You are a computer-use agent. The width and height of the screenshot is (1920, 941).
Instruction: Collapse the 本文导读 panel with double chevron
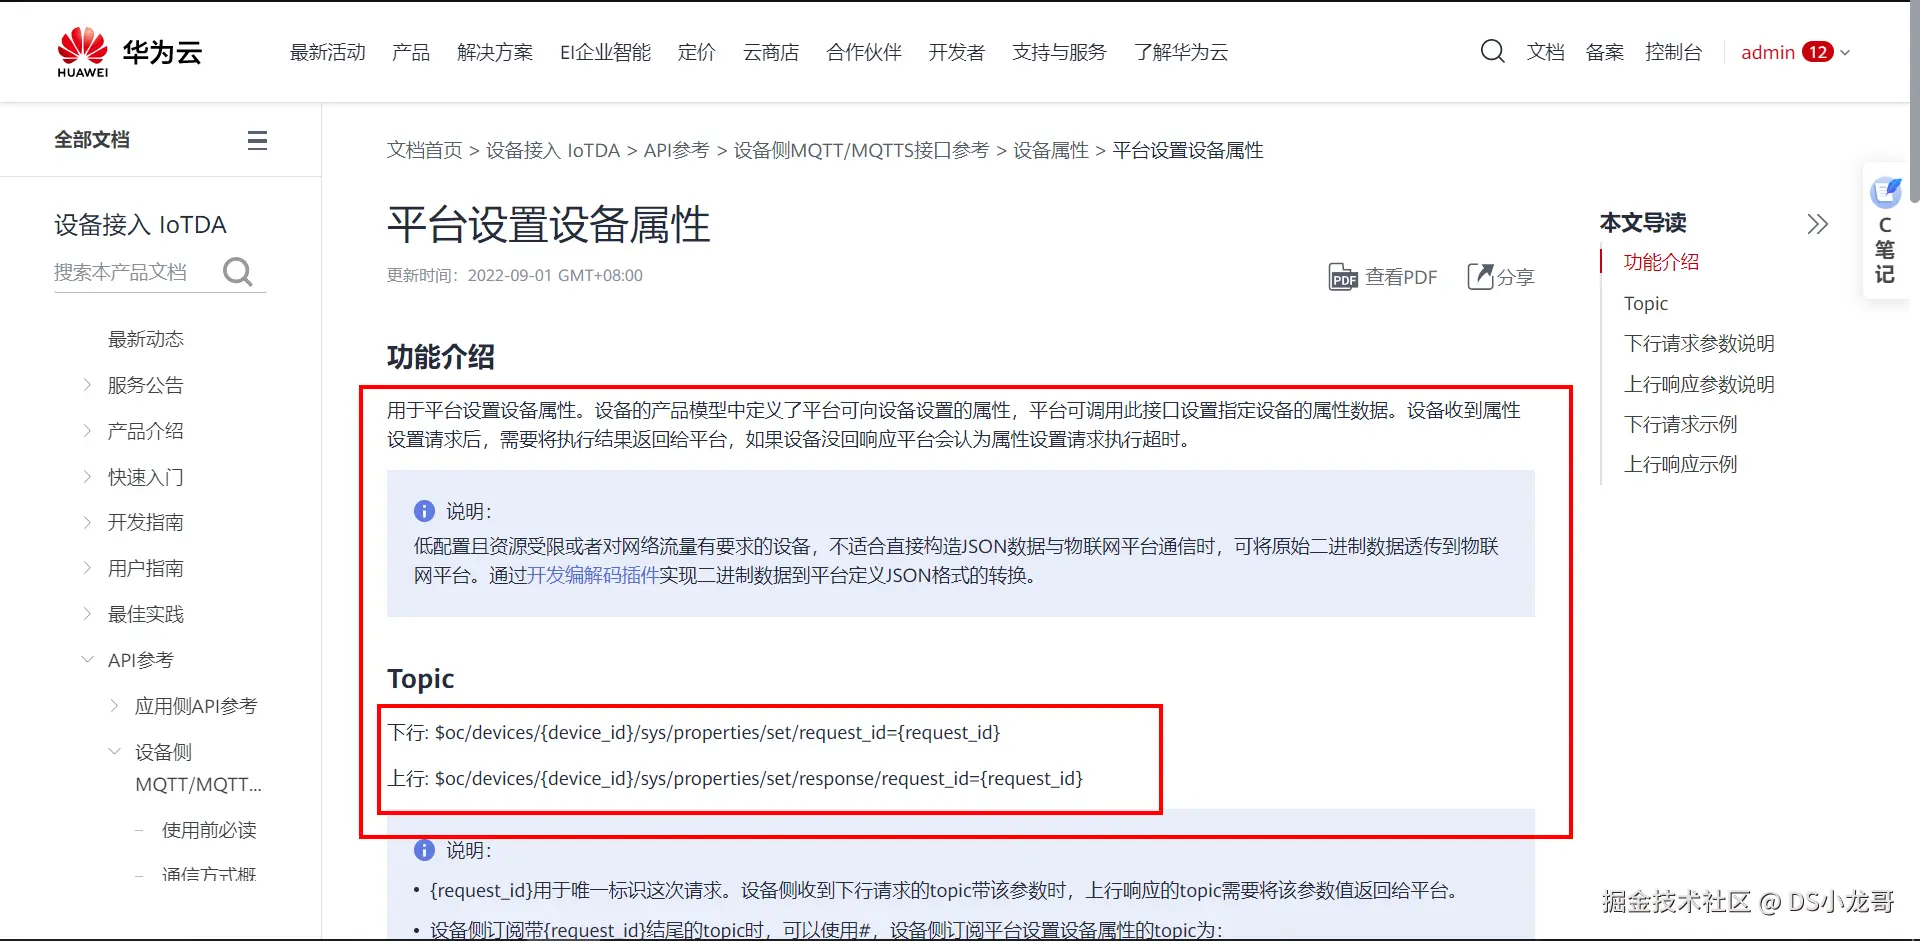[x=1817, y=223]
